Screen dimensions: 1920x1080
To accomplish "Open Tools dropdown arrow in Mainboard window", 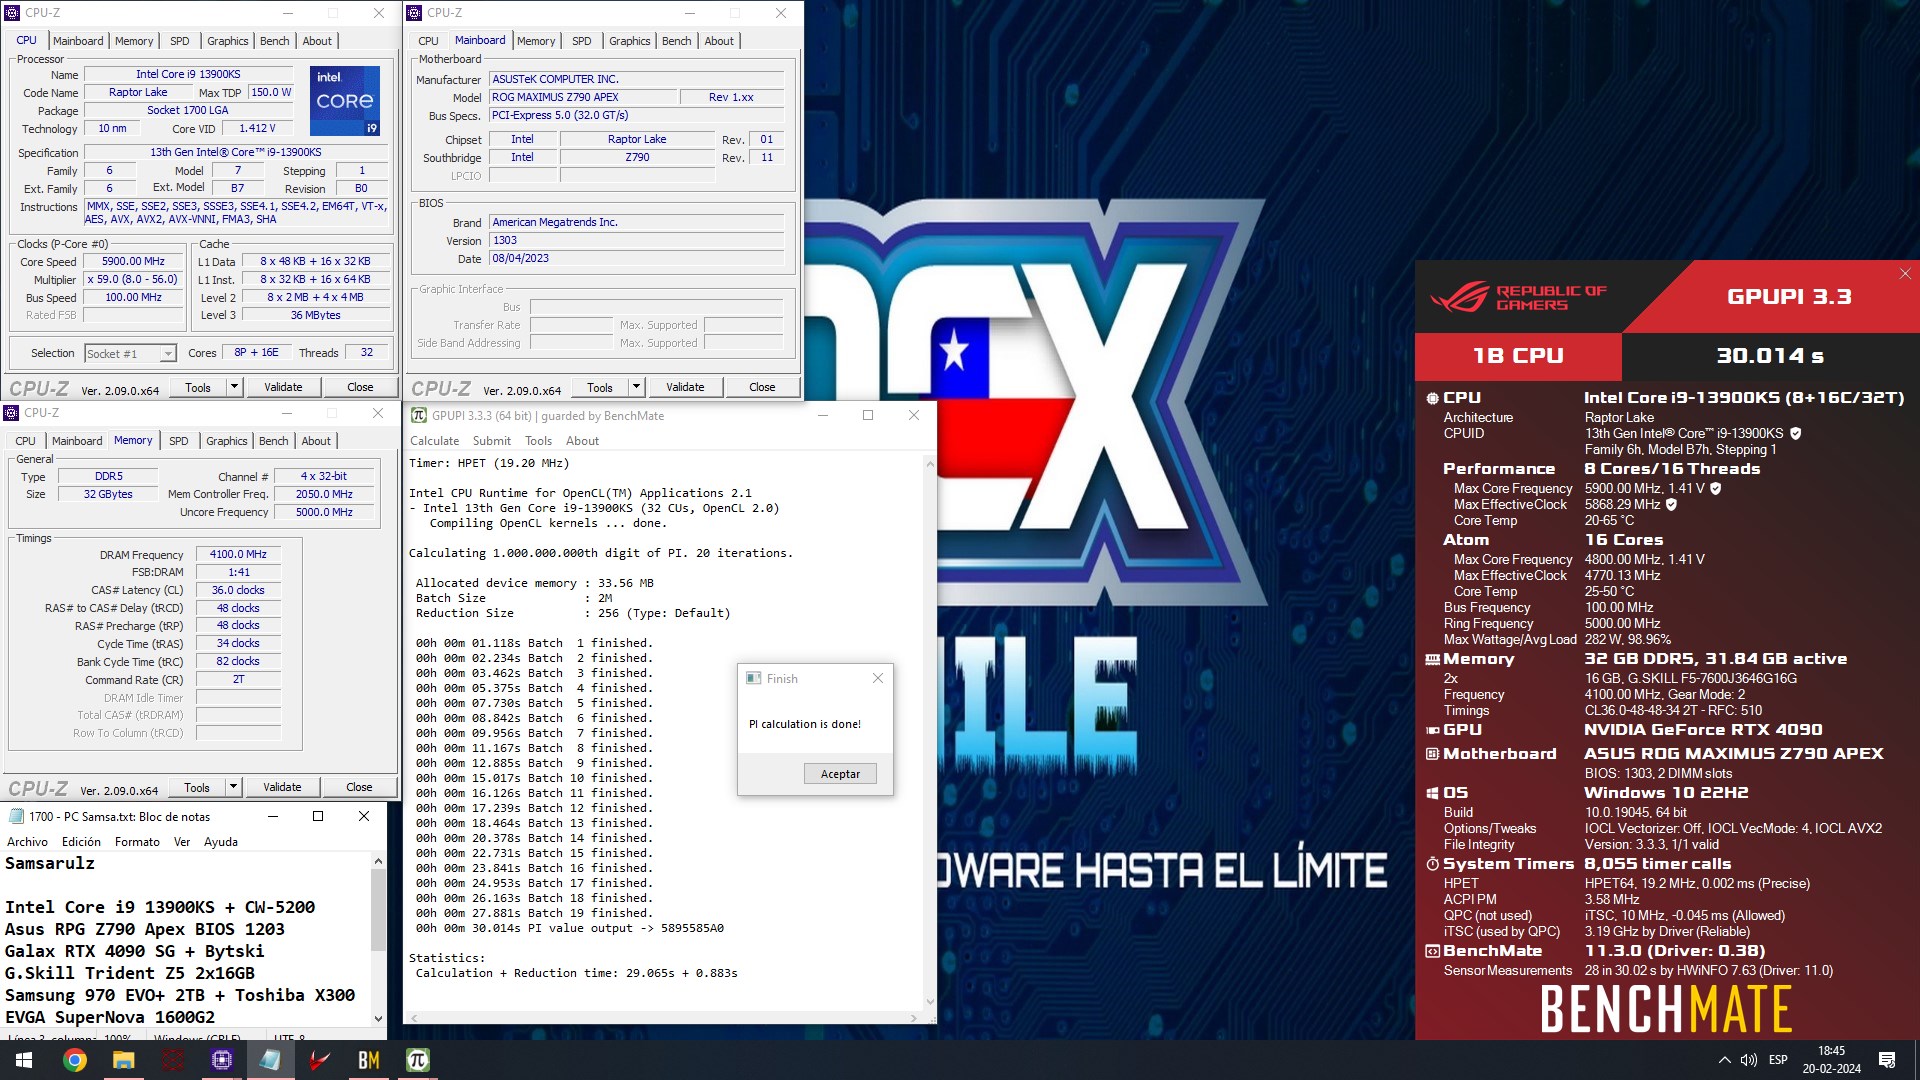I will [636, 387].
